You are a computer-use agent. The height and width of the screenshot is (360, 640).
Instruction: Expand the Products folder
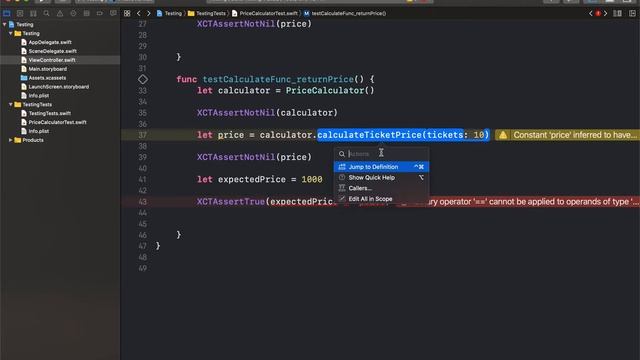[x=11, y=140]
